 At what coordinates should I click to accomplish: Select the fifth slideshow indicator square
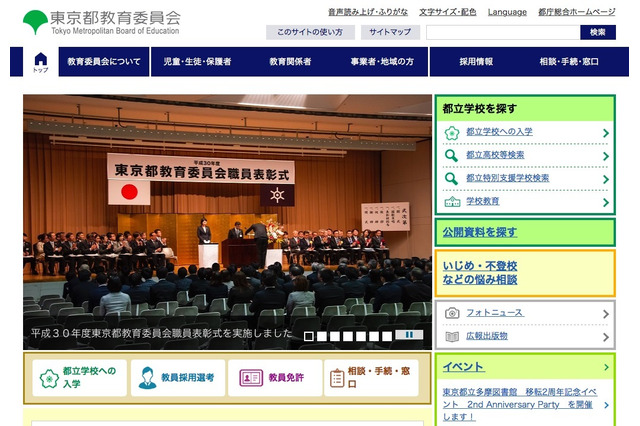tap(361, 336)
